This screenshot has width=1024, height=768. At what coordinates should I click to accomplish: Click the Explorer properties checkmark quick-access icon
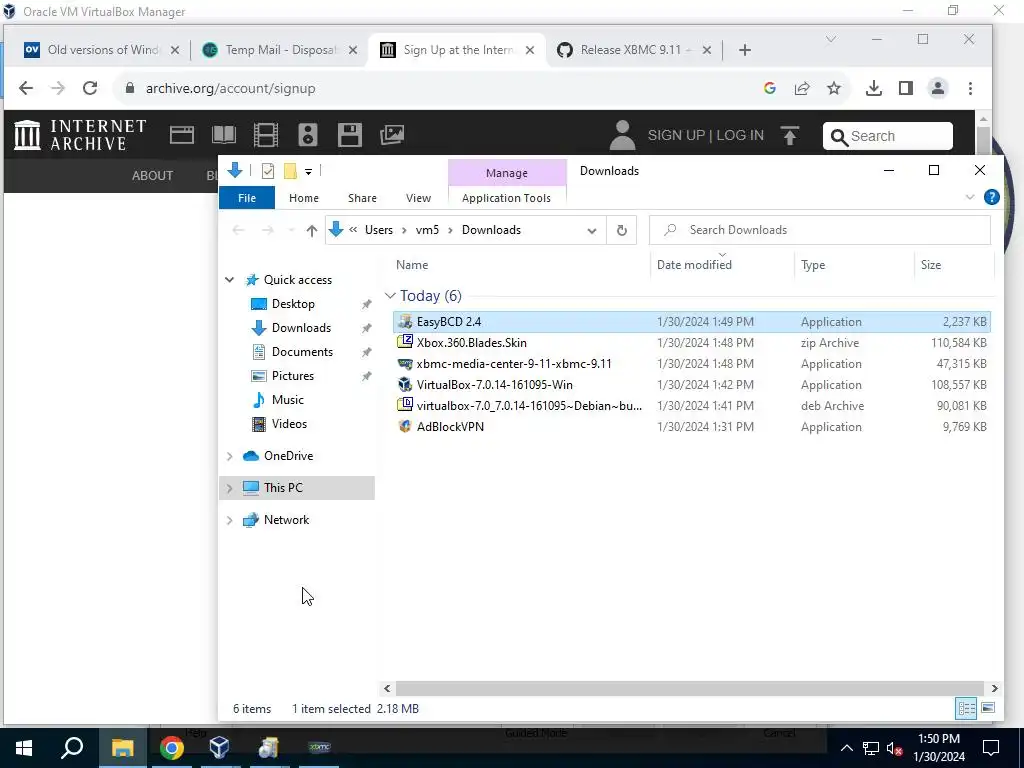(x=268, y=171)
